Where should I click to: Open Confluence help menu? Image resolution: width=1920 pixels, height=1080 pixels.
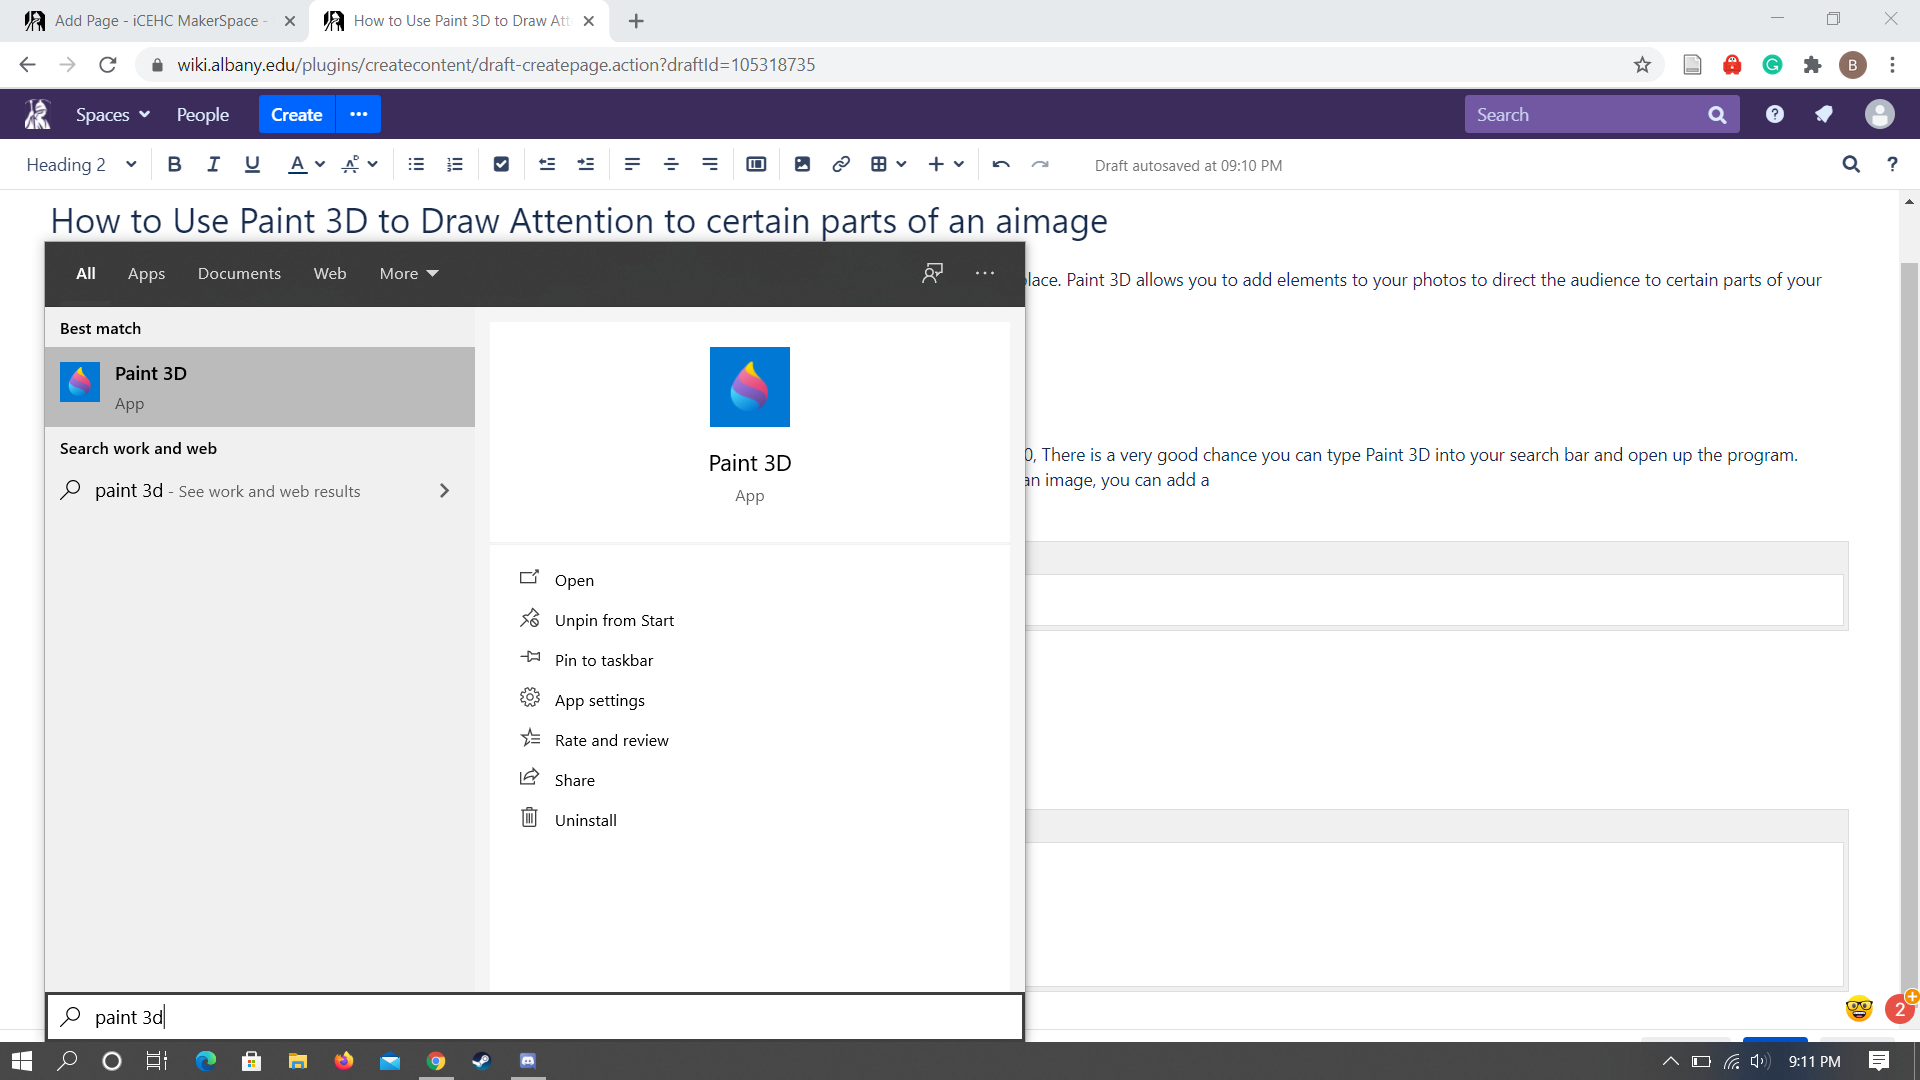1775,115
